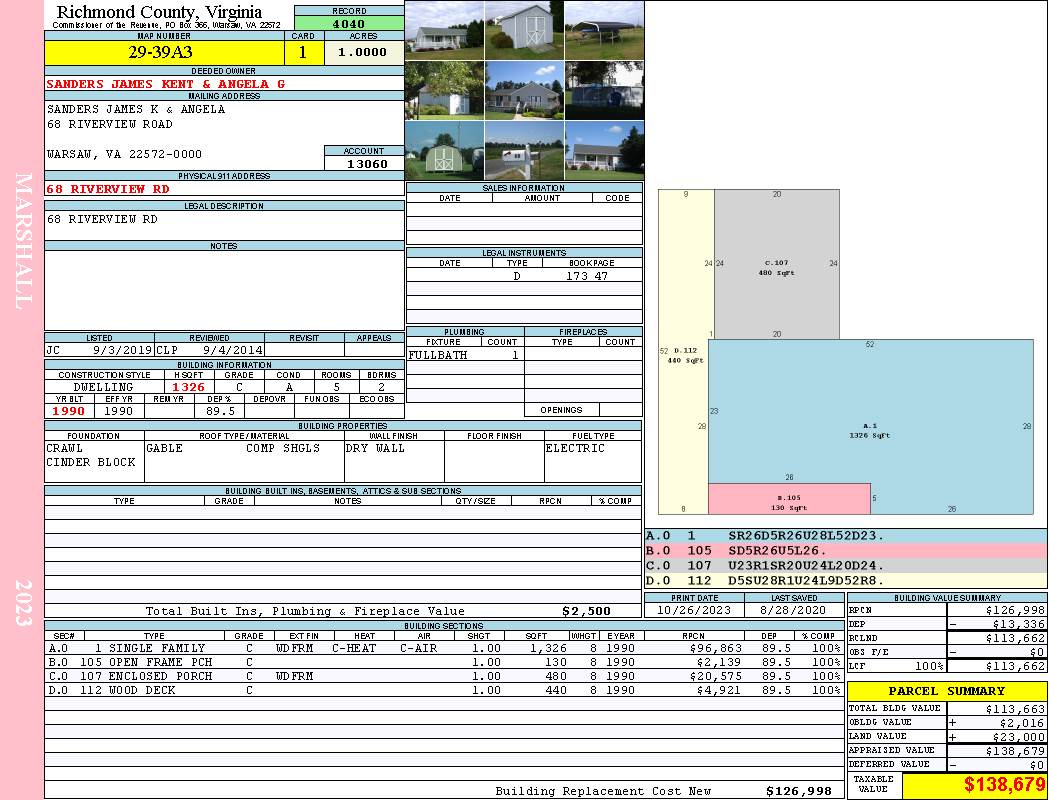Click LAND VALUE $23,000
The height and width of the screenshot is (800, 1050).
pos(1019,737)
